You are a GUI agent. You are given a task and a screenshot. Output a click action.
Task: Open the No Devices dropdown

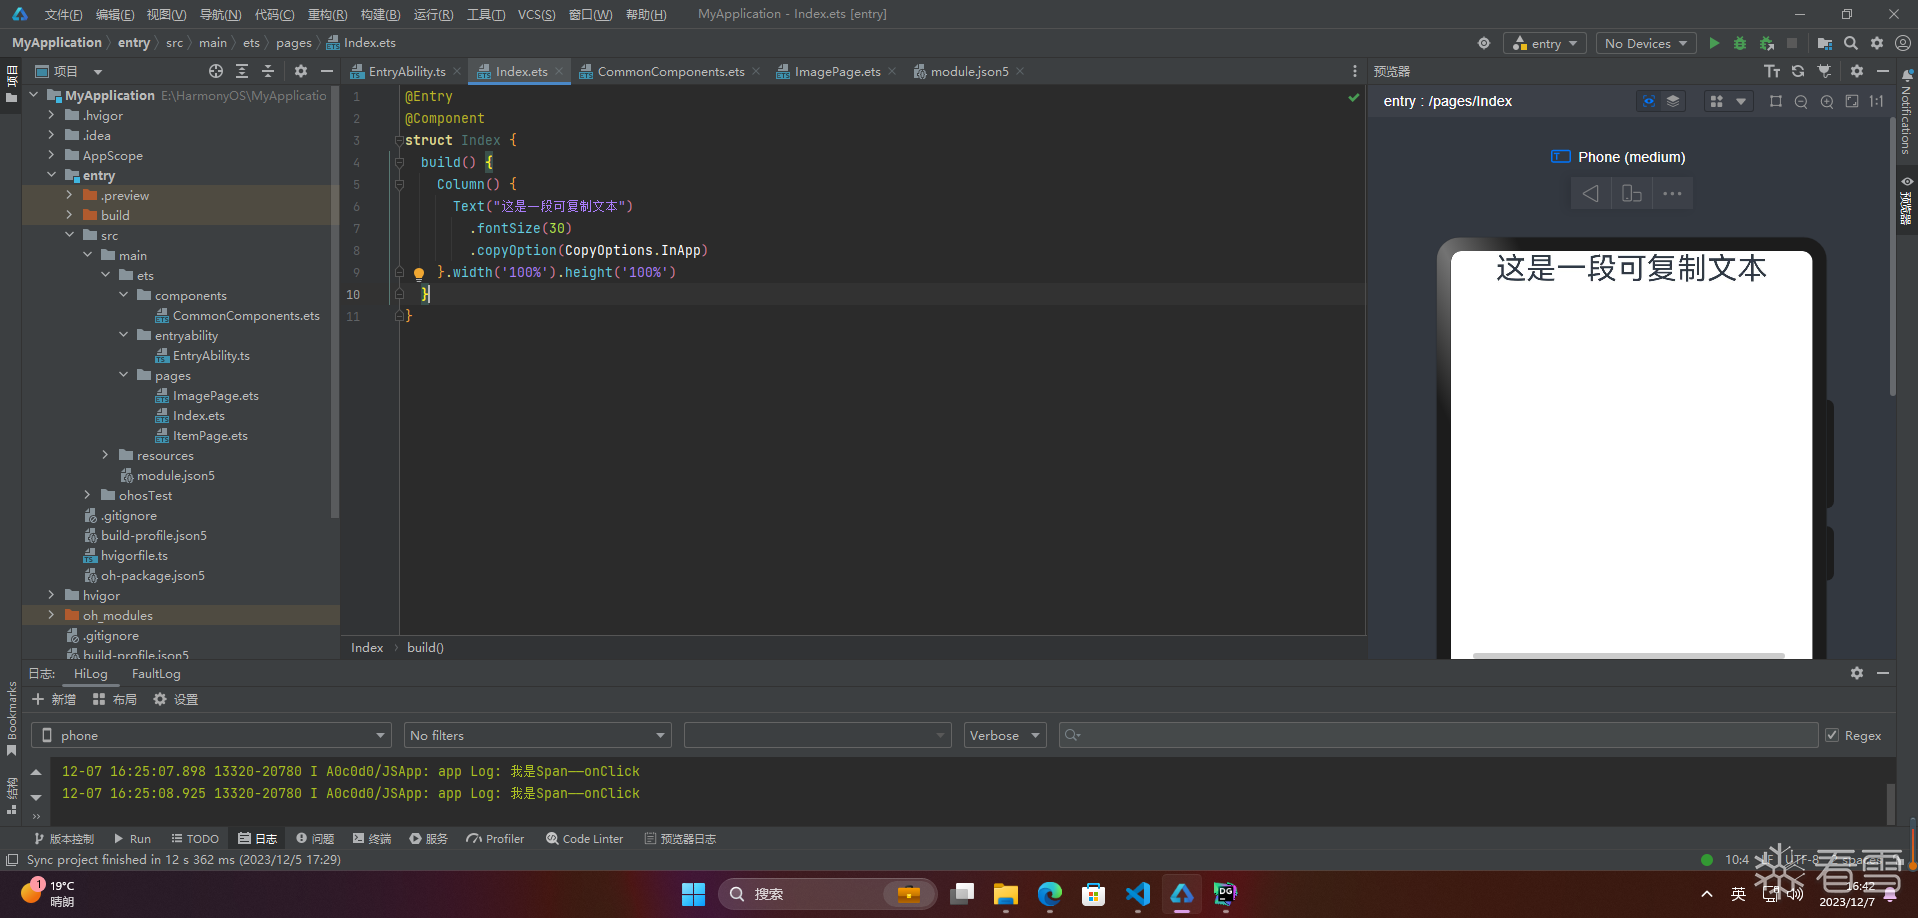pyautogui.click(x=1645, y=43)
